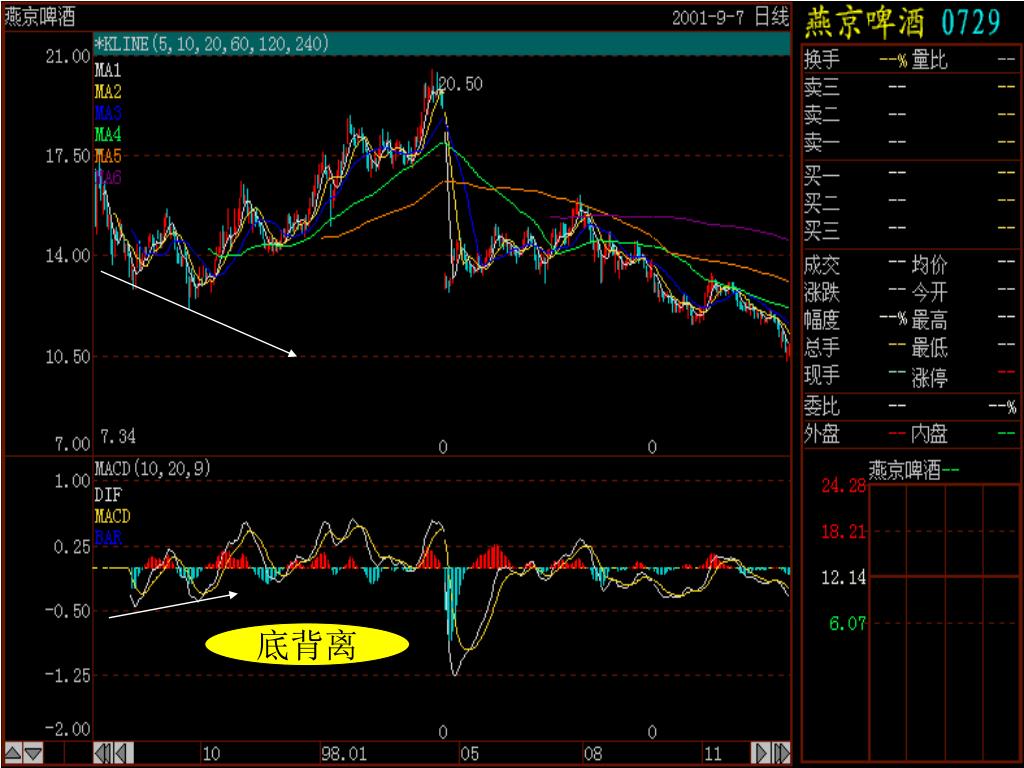
Task: Click the 7.34 low price label
Action: (118, 436)
